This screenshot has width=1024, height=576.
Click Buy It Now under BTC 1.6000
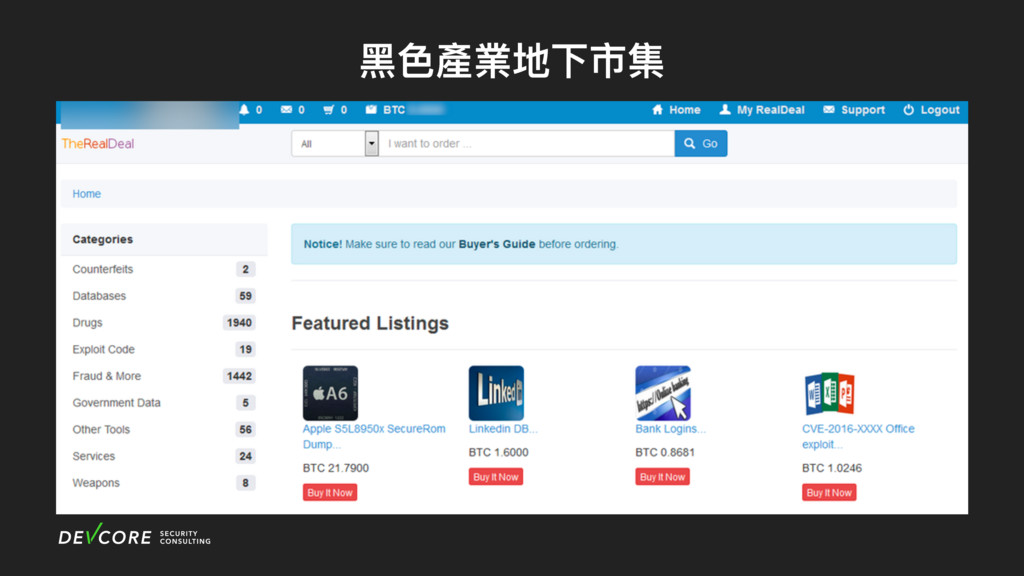[496, 477]
